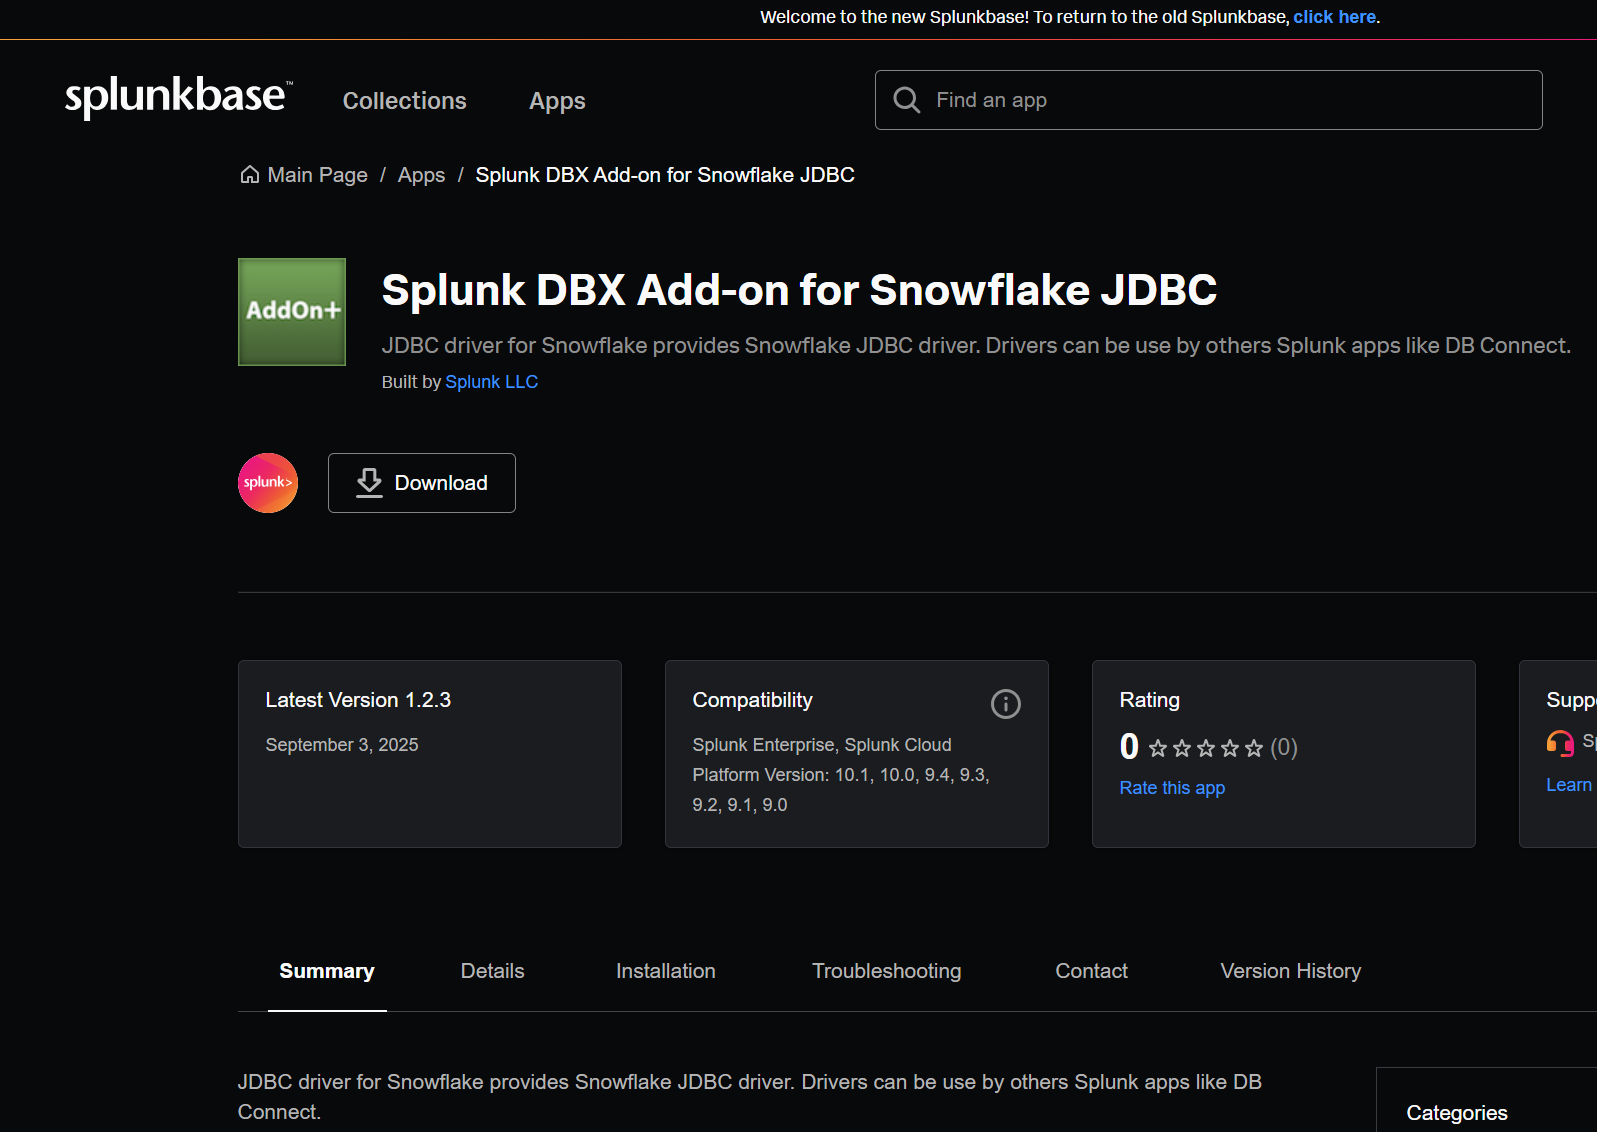Click the 'Learn' link in Support card
Image resolution: width=1597 pixels, height=1132 pixels.
coord(1569,785)
